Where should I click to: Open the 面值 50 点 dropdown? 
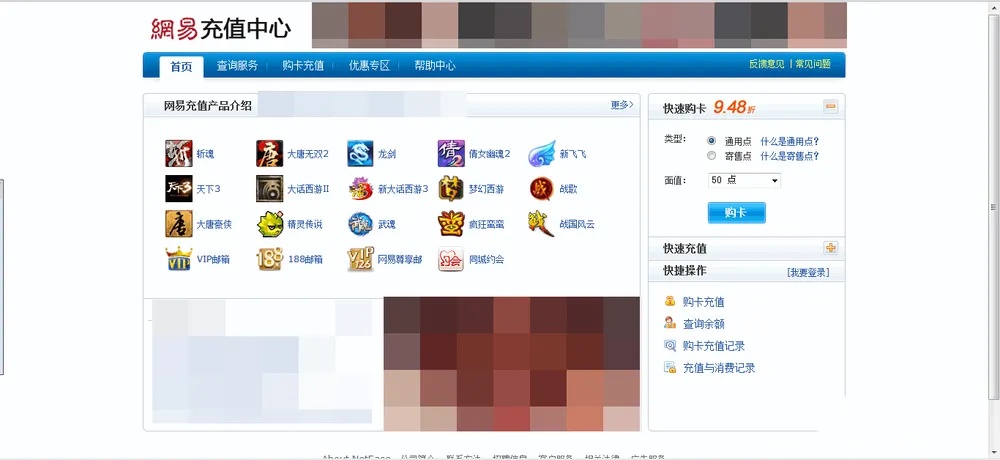pyautogui.click(x=744, y=181)
